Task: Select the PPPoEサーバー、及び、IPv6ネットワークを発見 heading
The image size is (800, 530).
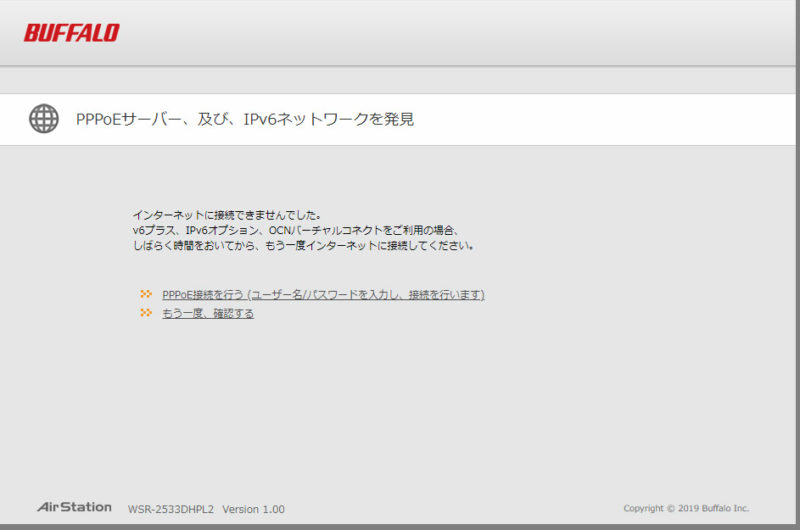Action: tap(245, 119)
